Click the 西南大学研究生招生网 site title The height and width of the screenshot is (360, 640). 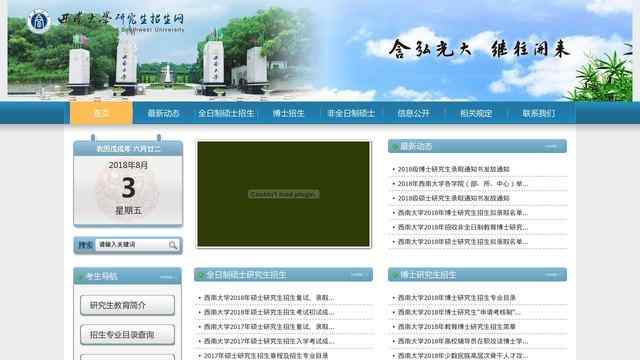tap(120, 19)
